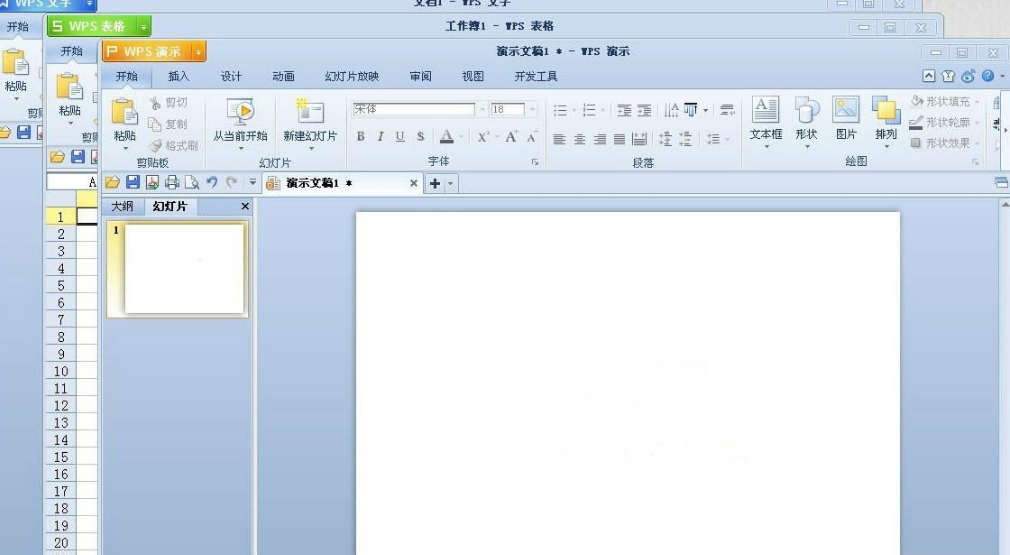This screenshot has height=555, width=1010.
Task: Switch to the Outline (大纲) pane tab
Action: point(122,206)
